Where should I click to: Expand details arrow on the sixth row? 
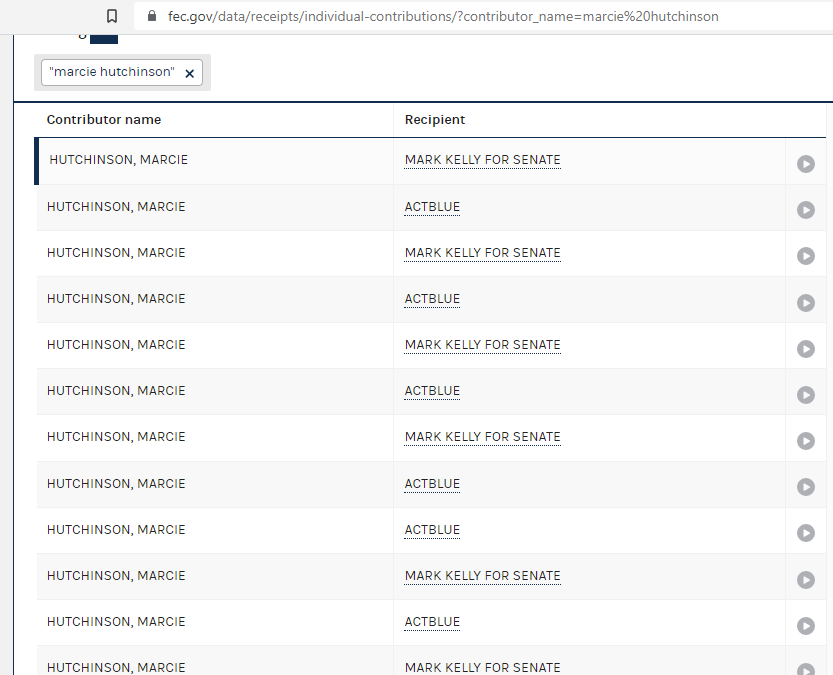point(805,395)
